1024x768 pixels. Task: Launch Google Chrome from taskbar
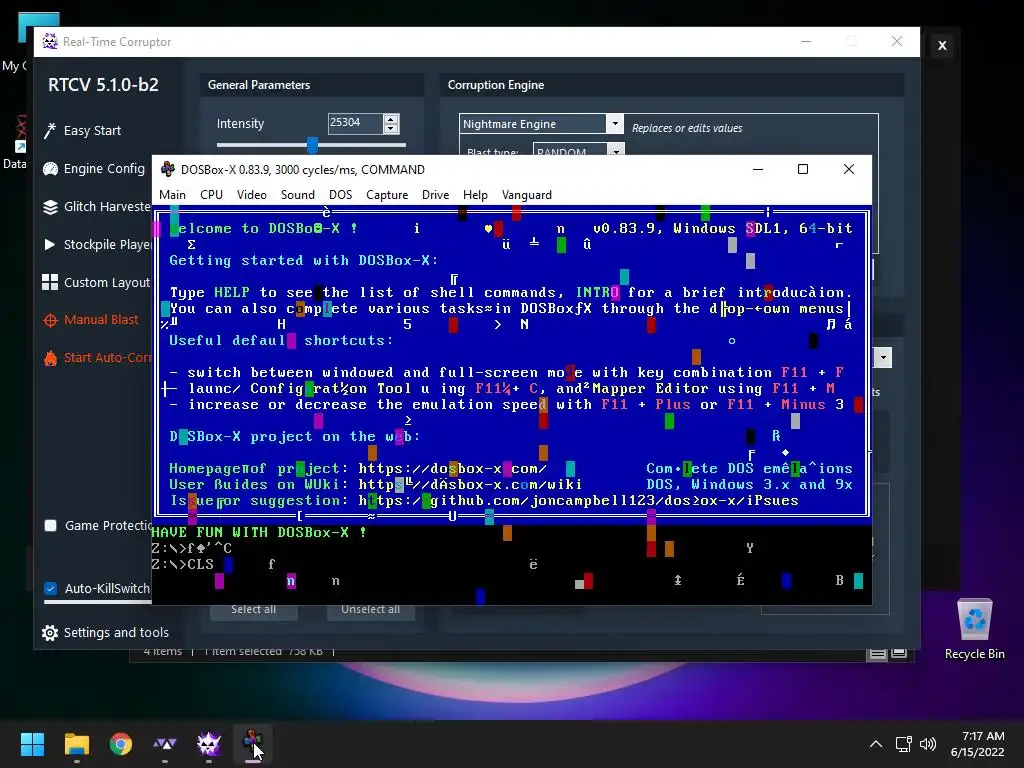[121, 743]
